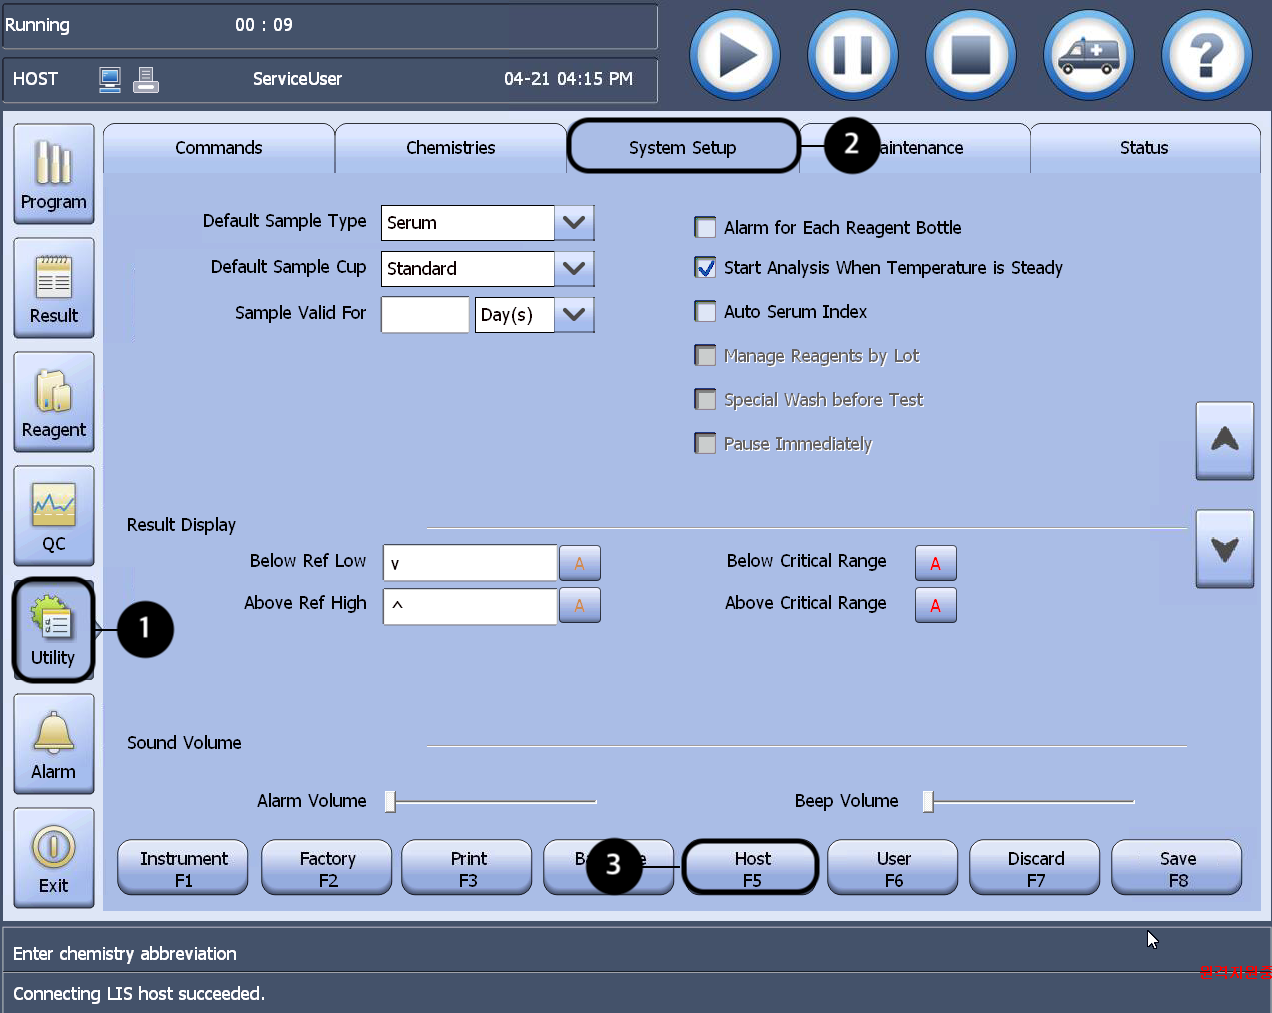Image resolution: width=1272 pixels, height=1013 pixels.
Task: Open the Status tab
Action: (x=1145, y=148)
